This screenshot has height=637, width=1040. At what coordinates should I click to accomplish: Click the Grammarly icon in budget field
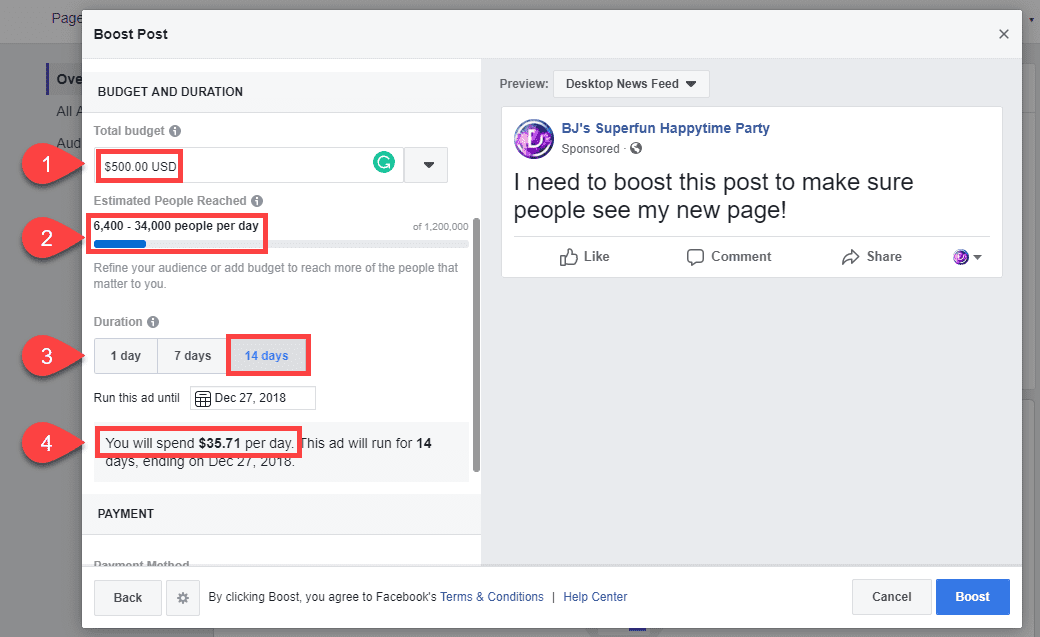(384, 161)
